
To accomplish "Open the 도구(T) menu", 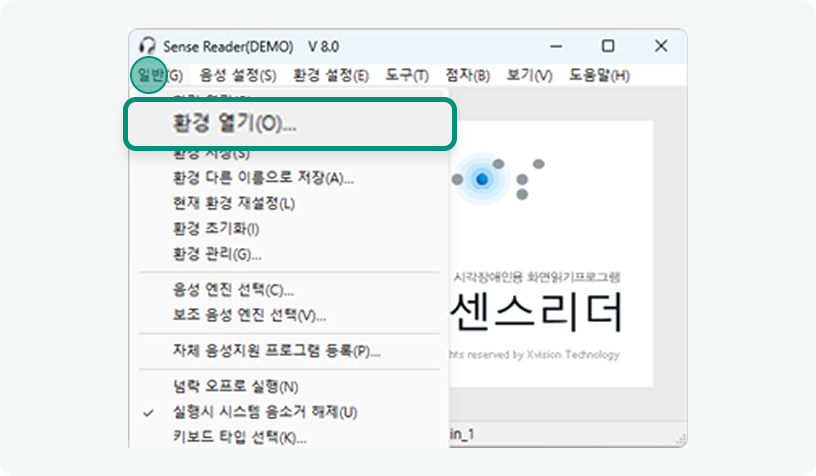I will click(x=407, y=75).
